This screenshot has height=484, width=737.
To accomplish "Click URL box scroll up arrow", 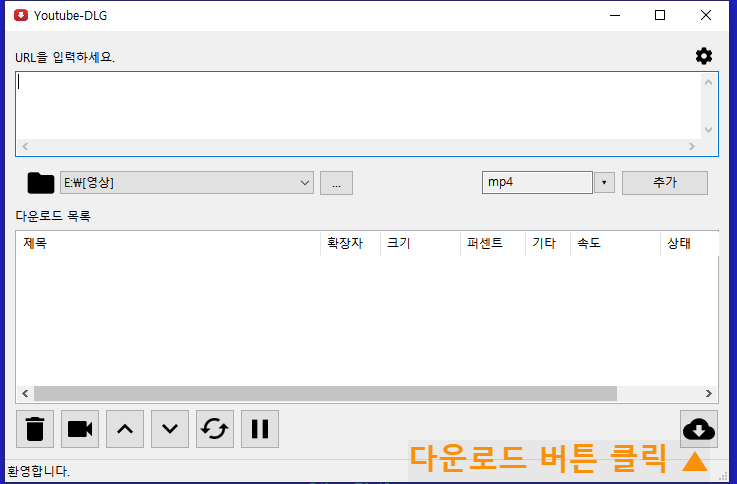I will (708, 82).
